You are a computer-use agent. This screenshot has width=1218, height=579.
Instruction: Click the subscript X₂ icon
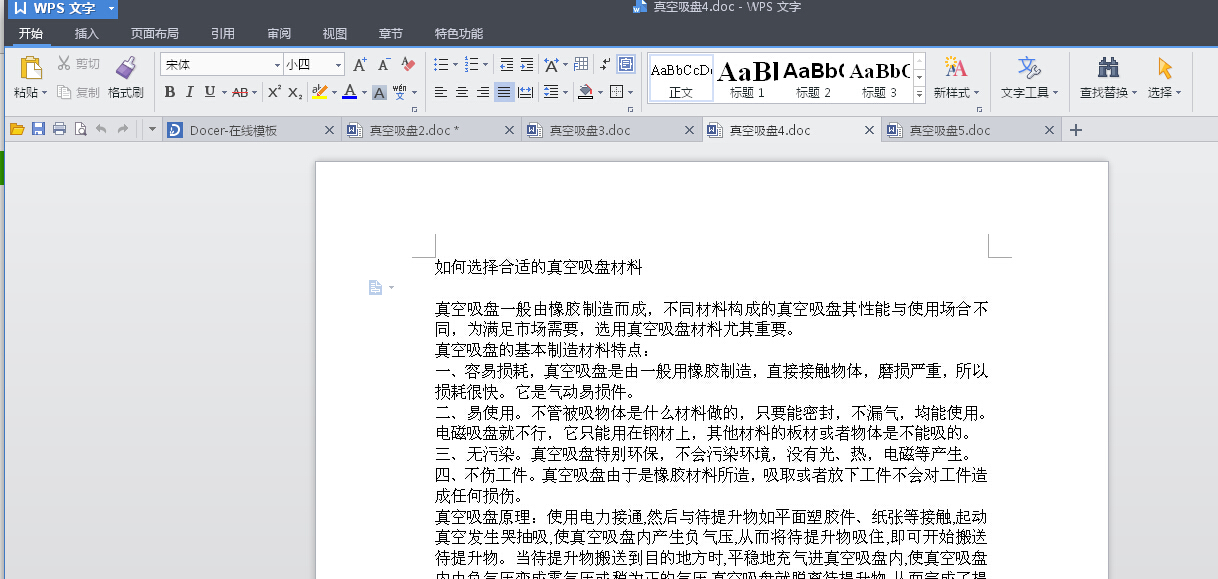(x=295, y=92)
